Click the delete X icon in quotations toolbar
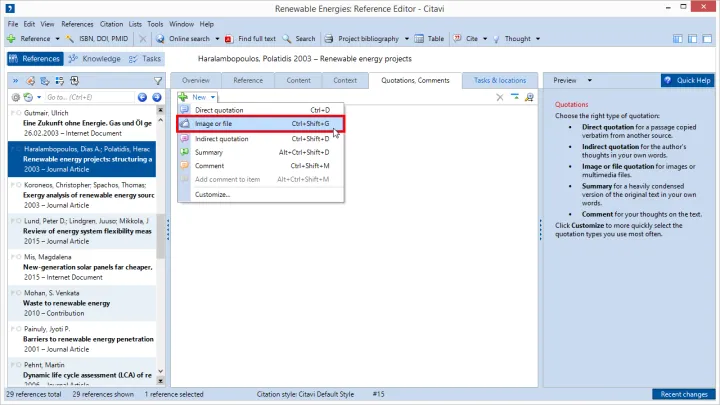The image size is (720, 405). 500,97
